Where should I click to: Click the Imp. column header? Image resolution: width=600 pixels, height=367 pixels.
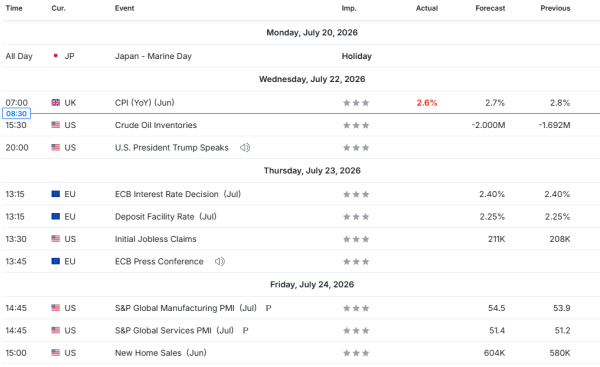point(349,8)
